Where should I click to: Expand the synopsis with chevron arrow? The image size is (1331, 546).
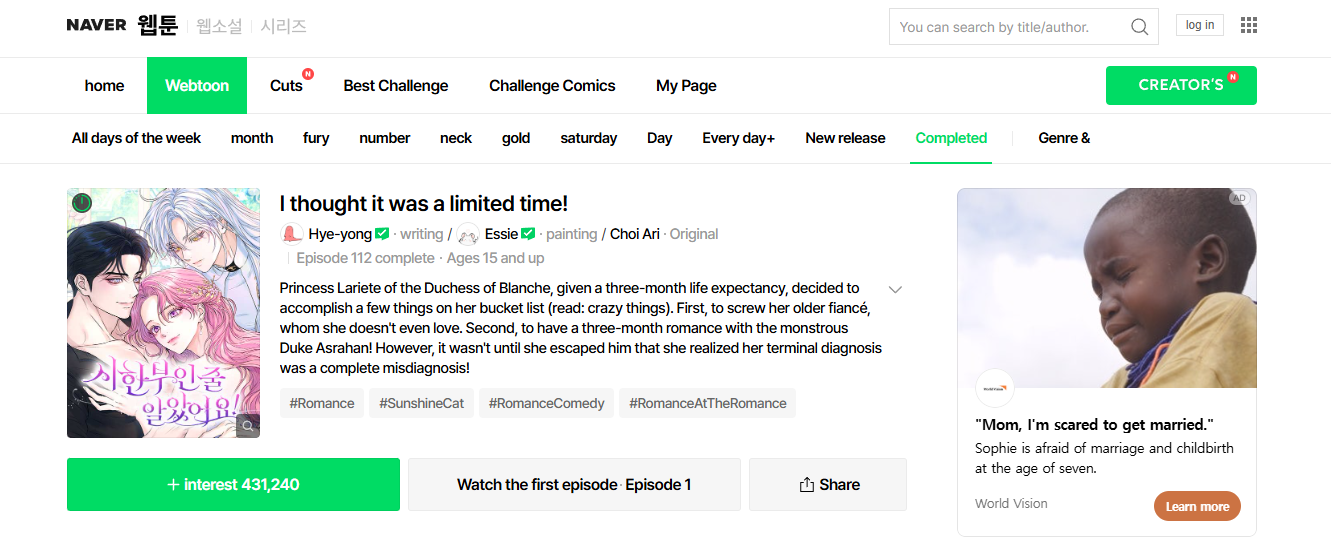click(895, 290)
